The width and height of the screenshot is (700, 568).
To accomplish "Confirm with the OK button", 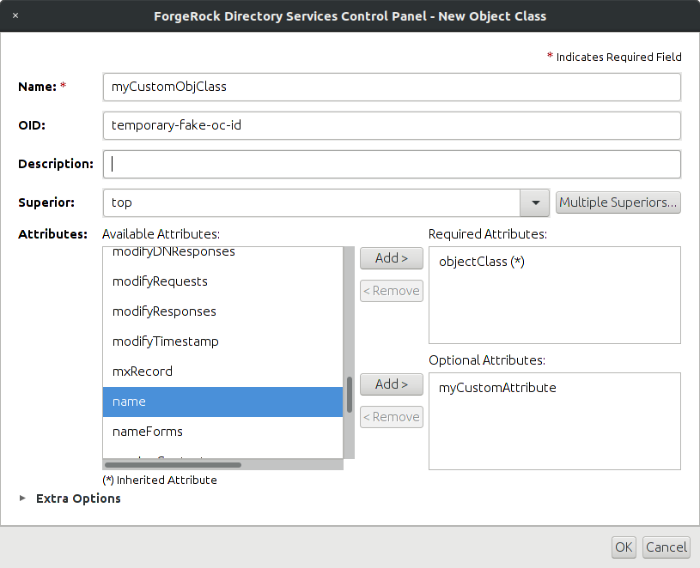I will point(624,547).
